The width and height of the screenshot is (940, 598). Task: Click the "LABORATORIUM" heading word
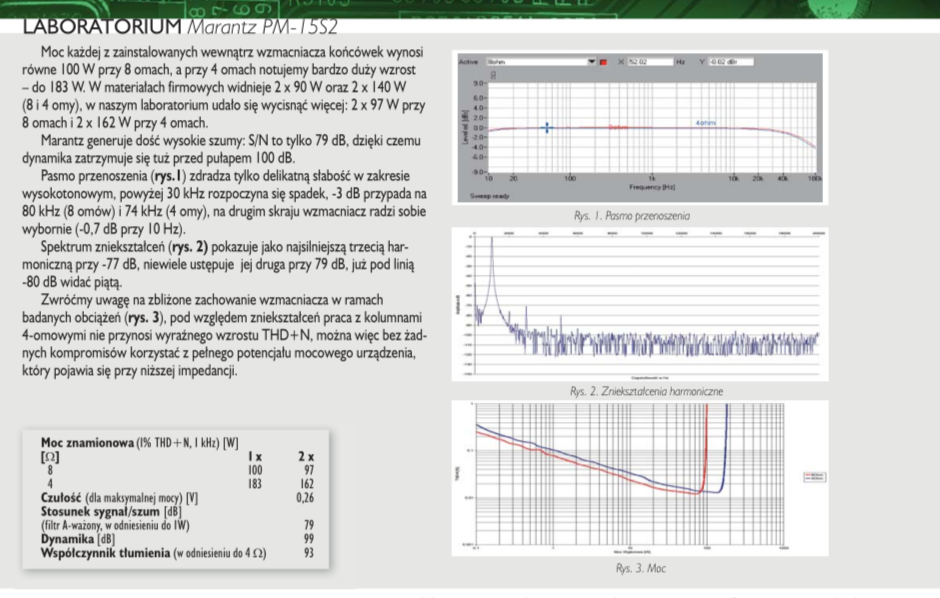pos(102,26)
